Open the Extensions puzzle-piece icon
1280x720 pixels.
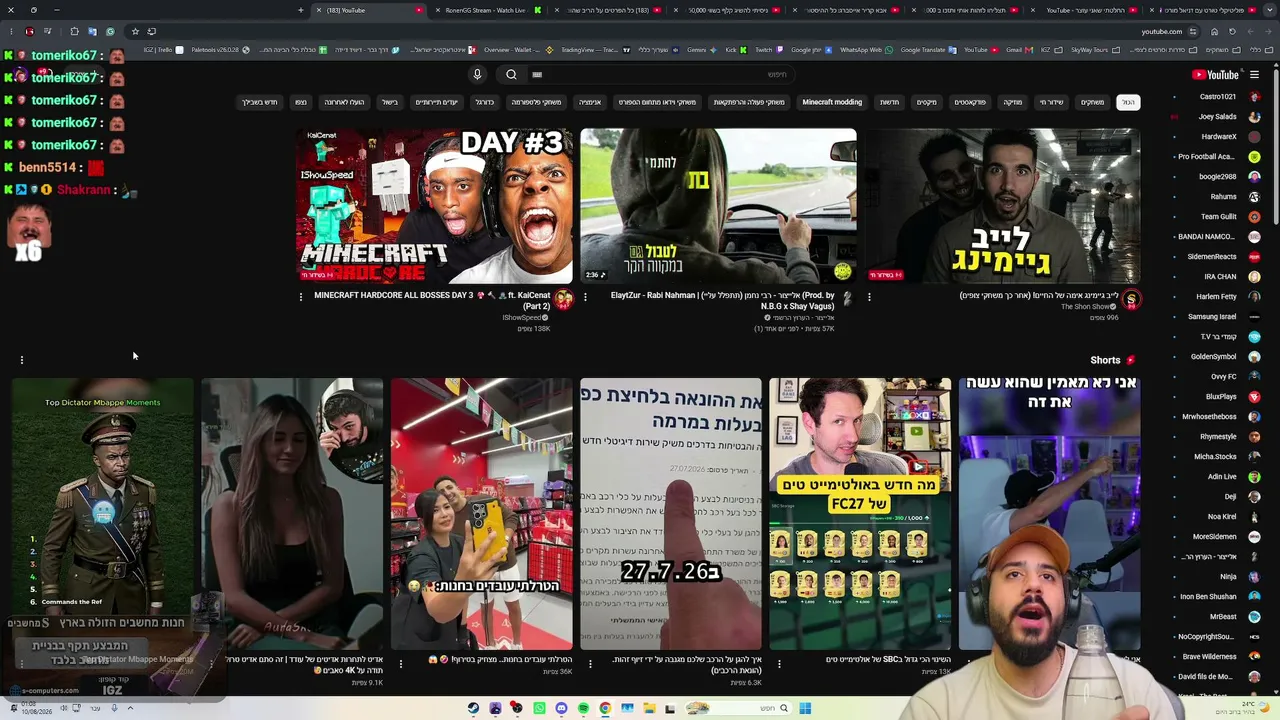click(74, 31)
